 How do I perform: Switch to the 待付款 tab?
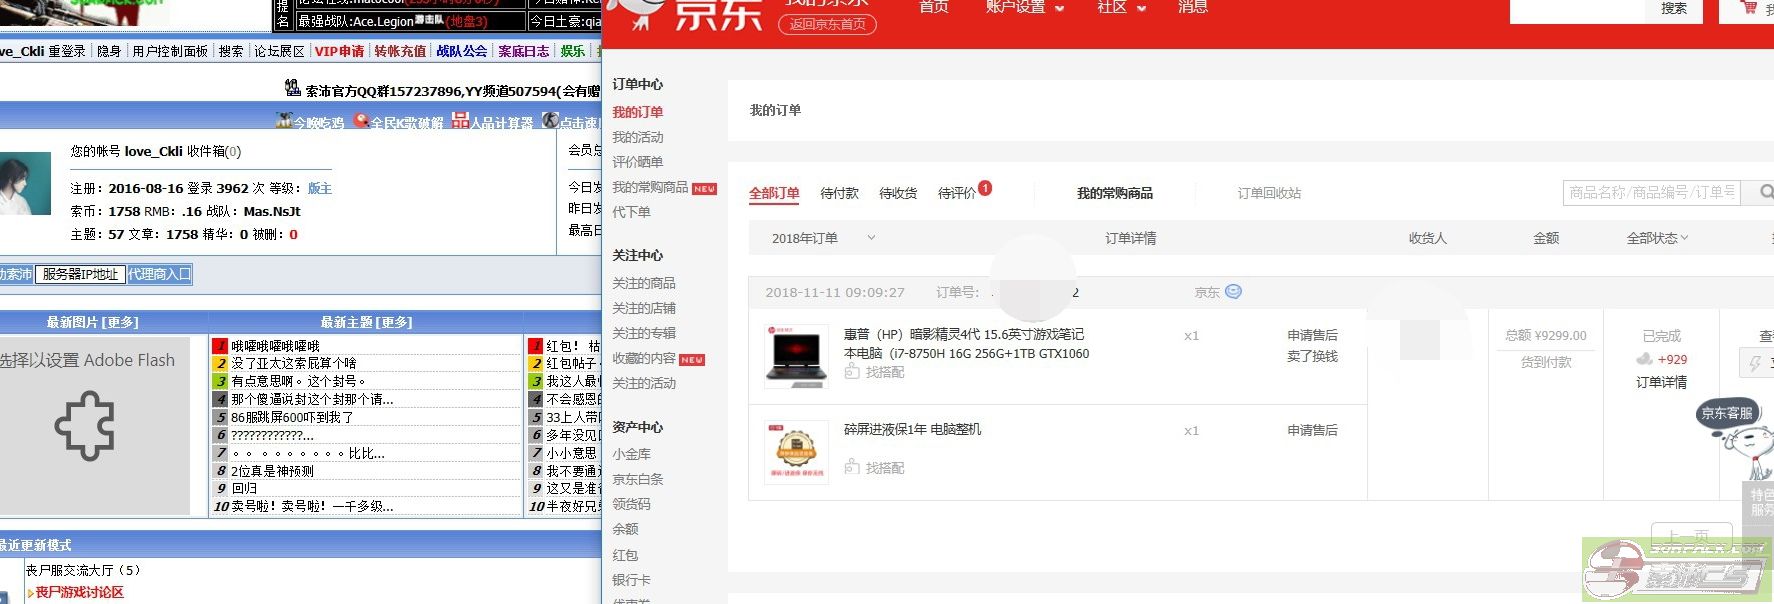(840, 193)
